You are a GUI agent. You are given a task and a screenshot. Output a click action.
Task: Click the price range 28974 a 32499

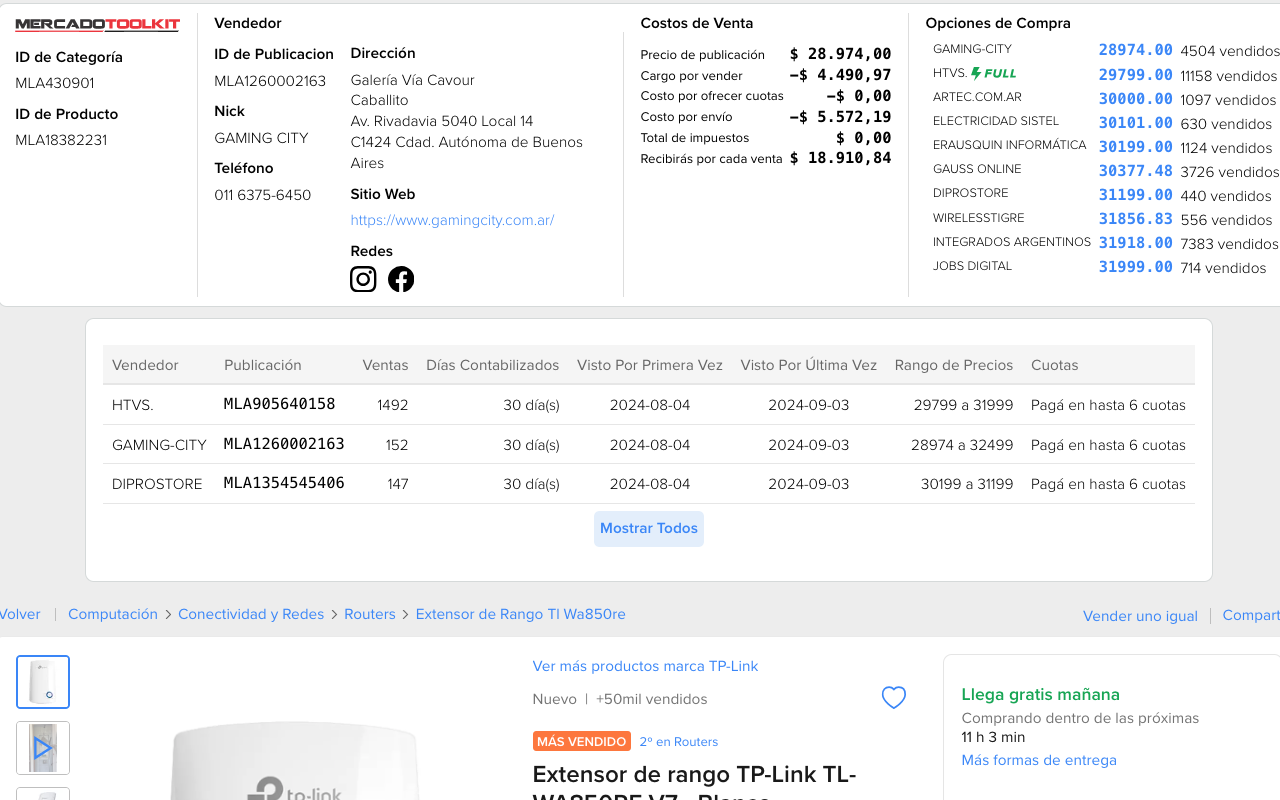tap(962, 445)
